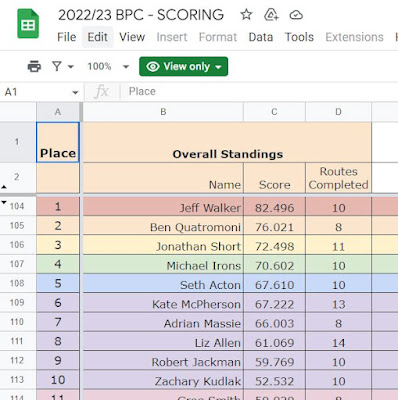Click the Jonathan Short cell
Image resolution: width=398 pixels, height=400 pixels.
click(x=163, y=245)
